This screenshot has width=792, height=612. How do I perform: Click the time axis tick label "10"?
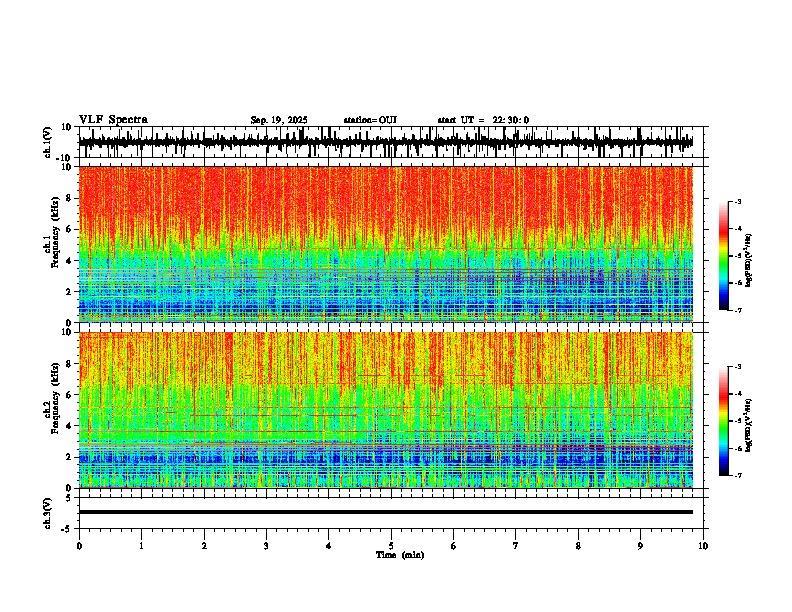click(703, 546)
